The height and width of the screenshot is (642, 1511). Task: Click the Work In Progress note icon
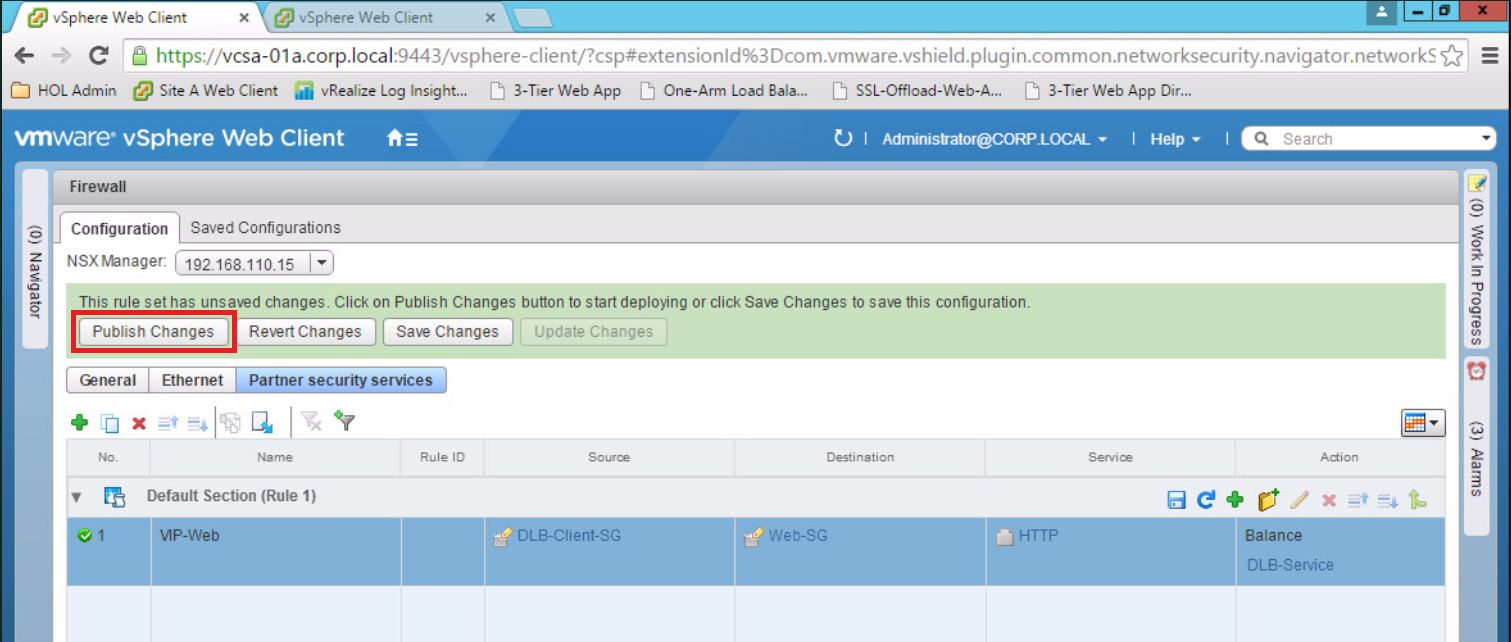pyautogui.click(x=1477, y=182)
